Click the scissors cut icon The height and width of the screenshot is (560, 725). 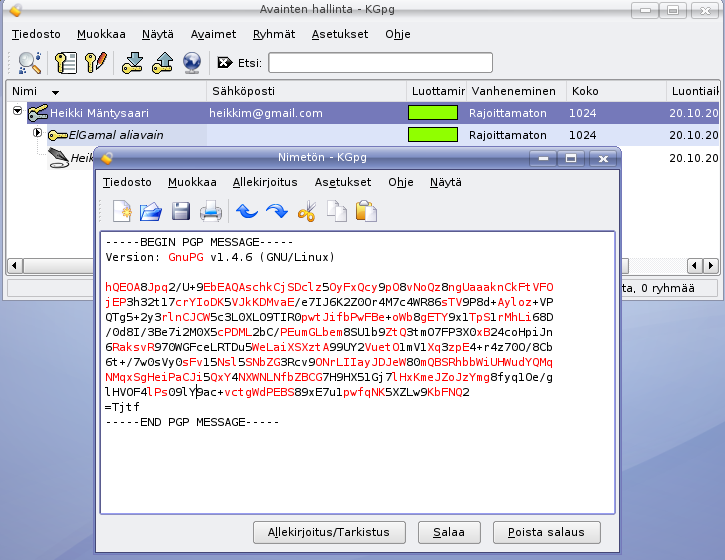point(307,211)
